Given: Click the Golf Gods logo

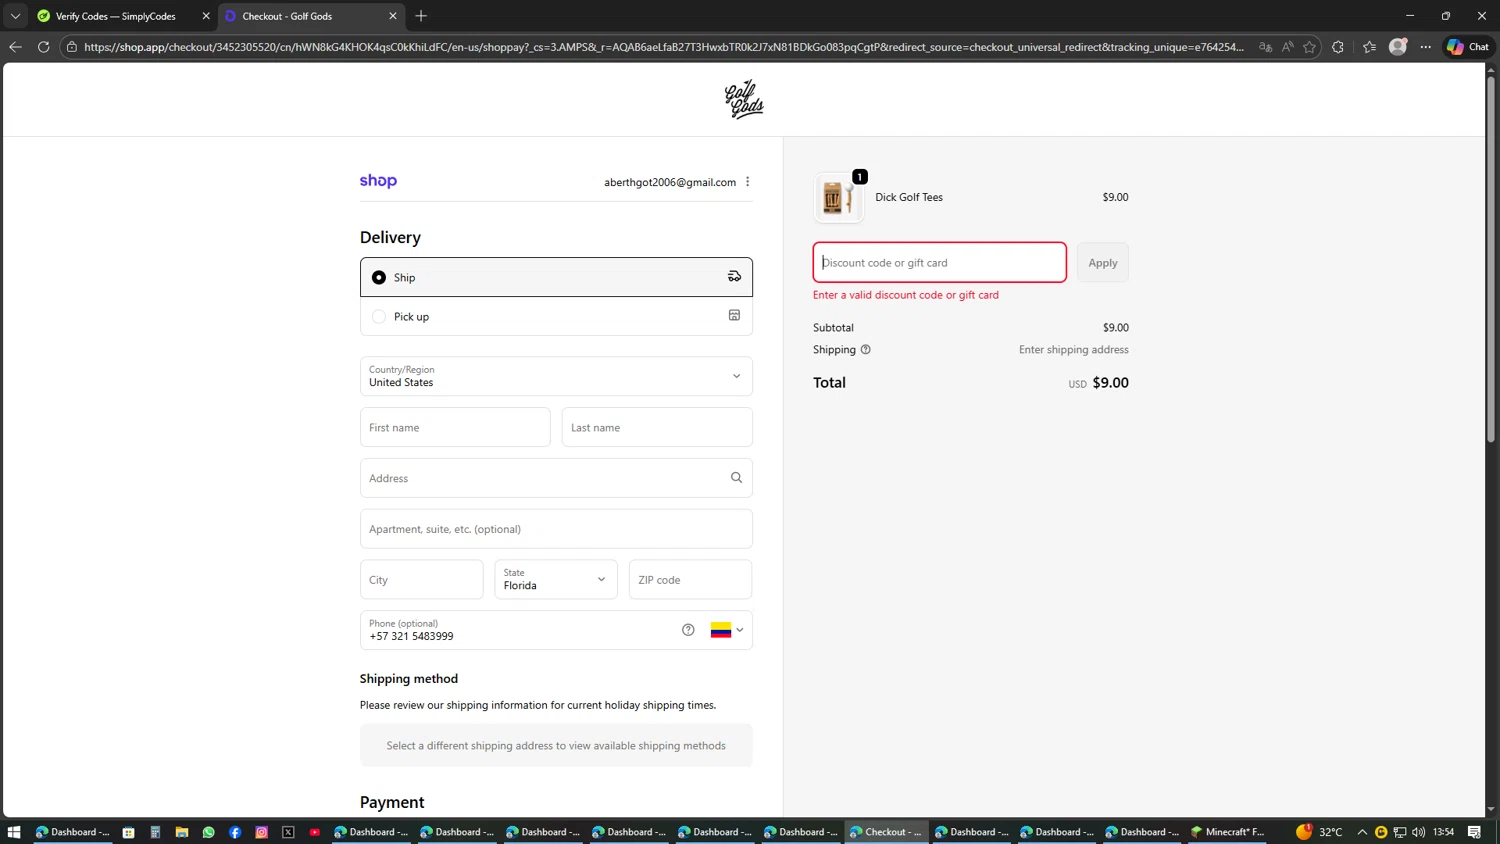Looking at the screenshot, I should click(744, 100).
